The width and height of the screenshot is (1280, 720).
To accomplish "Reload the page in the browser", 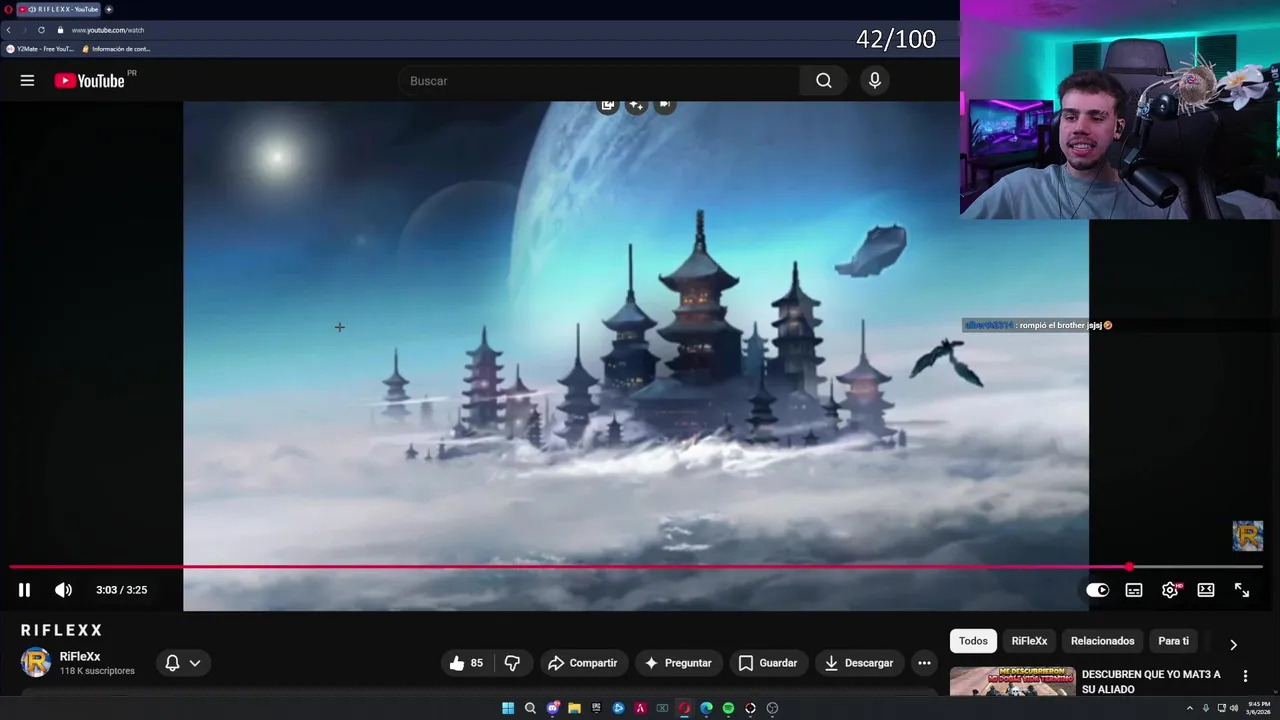I will pyautogui.click(x=41, y=30).
